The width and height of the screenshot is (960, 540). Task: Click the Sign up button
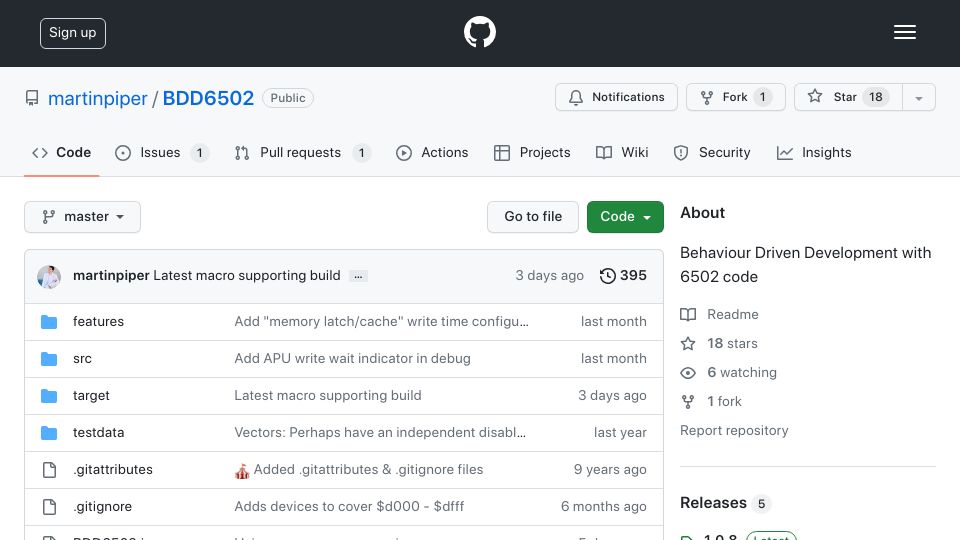tap(73, 33)
